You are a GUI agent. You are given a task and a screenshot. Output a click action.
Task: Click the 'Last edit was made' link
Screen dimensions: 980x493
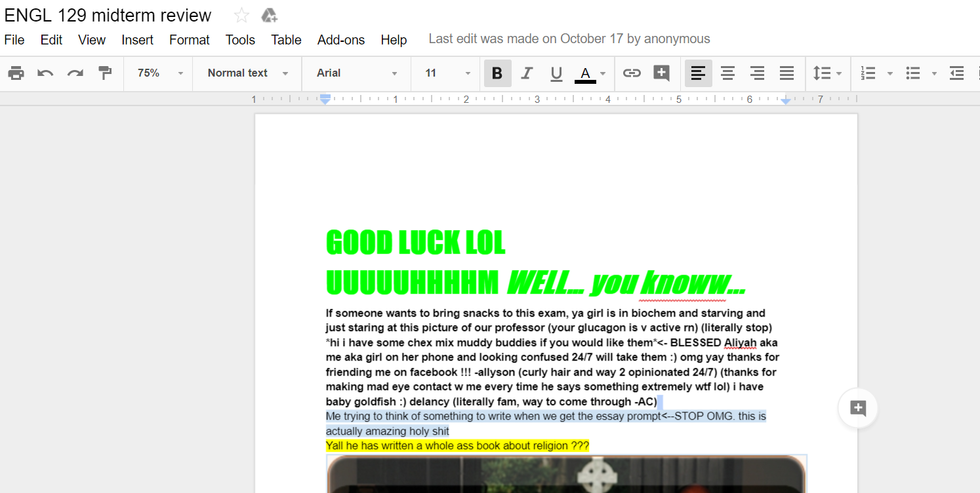coord(569,39)
